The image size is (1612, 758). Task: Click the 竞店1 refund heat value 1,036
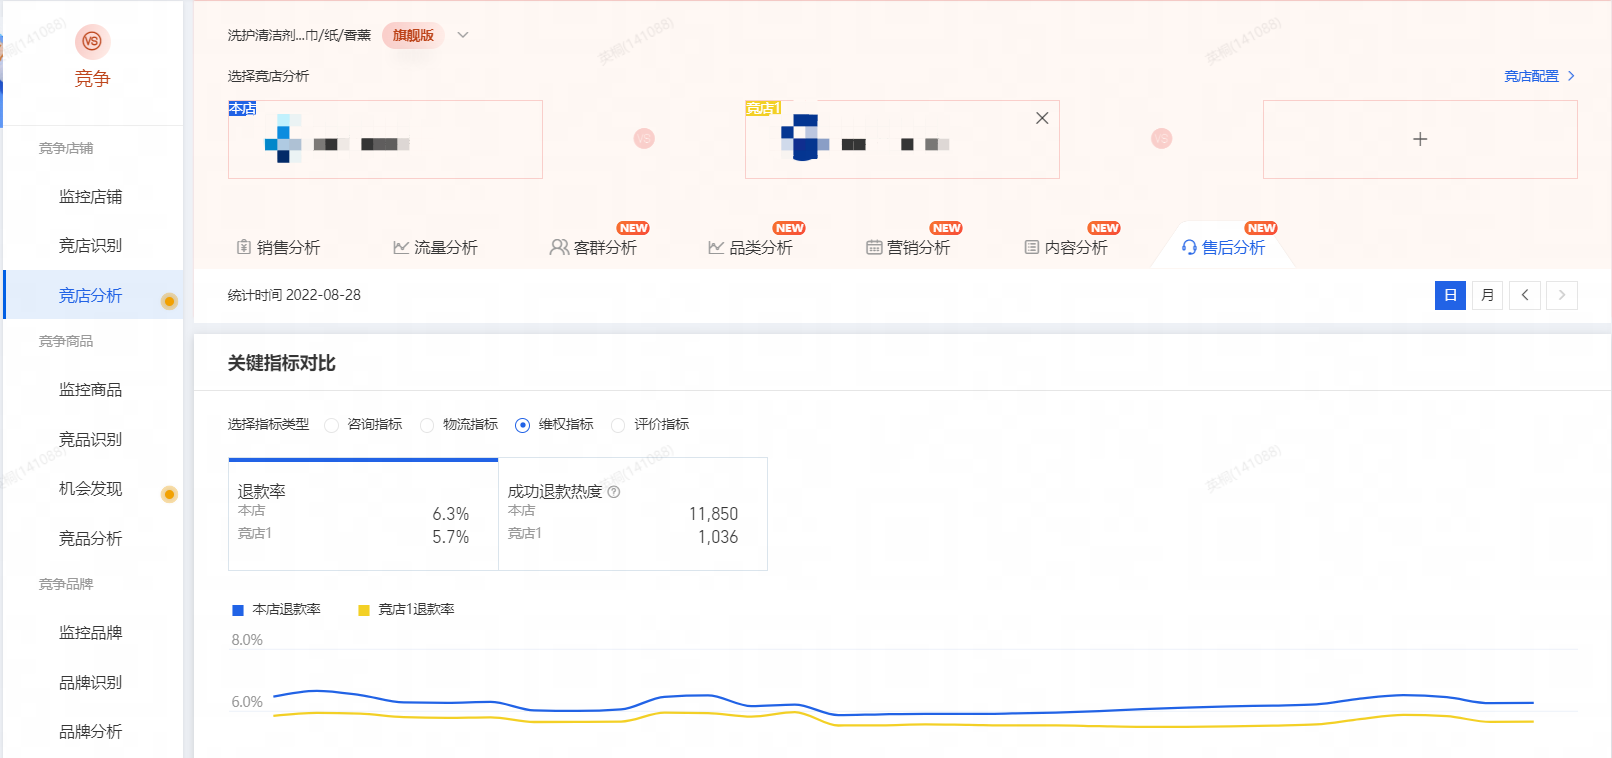[718, 537]
